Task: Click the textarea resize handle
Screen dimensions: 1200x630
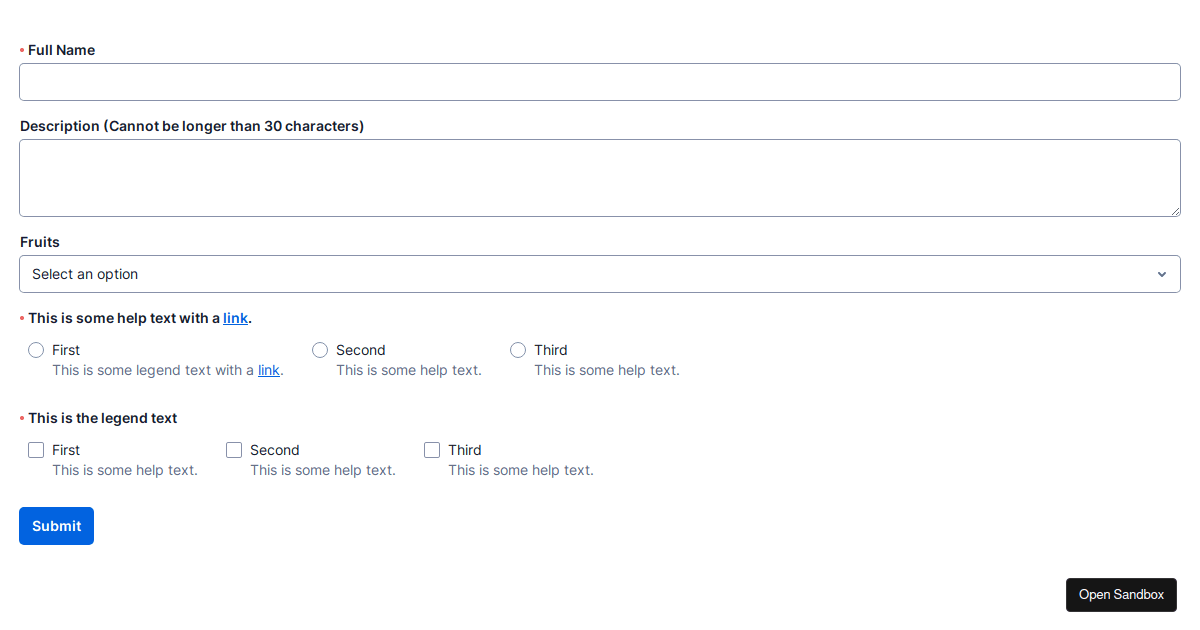Action: point(1176,211)
